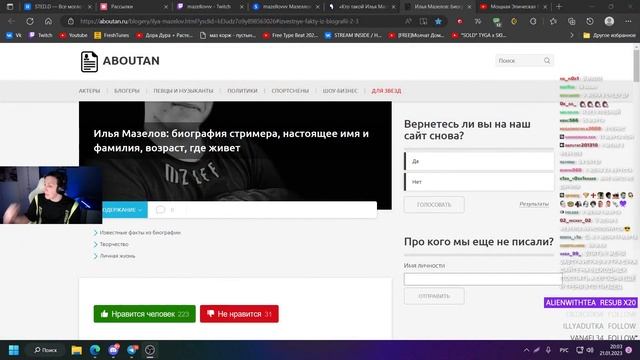Open the Twitch bookmark
The height and width of the screenshot is (360, 640).
pyautogui.click(x=40, y=36)
